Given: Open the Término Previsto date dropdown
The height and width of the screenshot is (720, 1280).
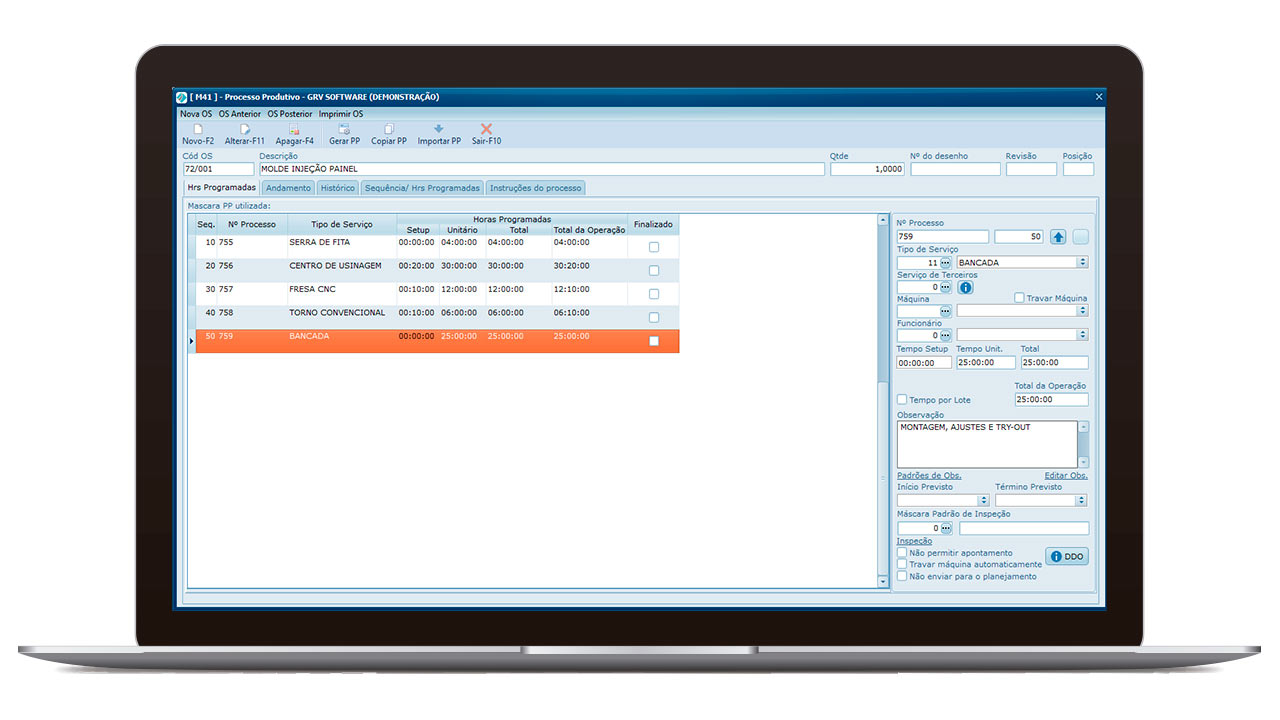Looking at the screenshot, I should pos(1082,500).
